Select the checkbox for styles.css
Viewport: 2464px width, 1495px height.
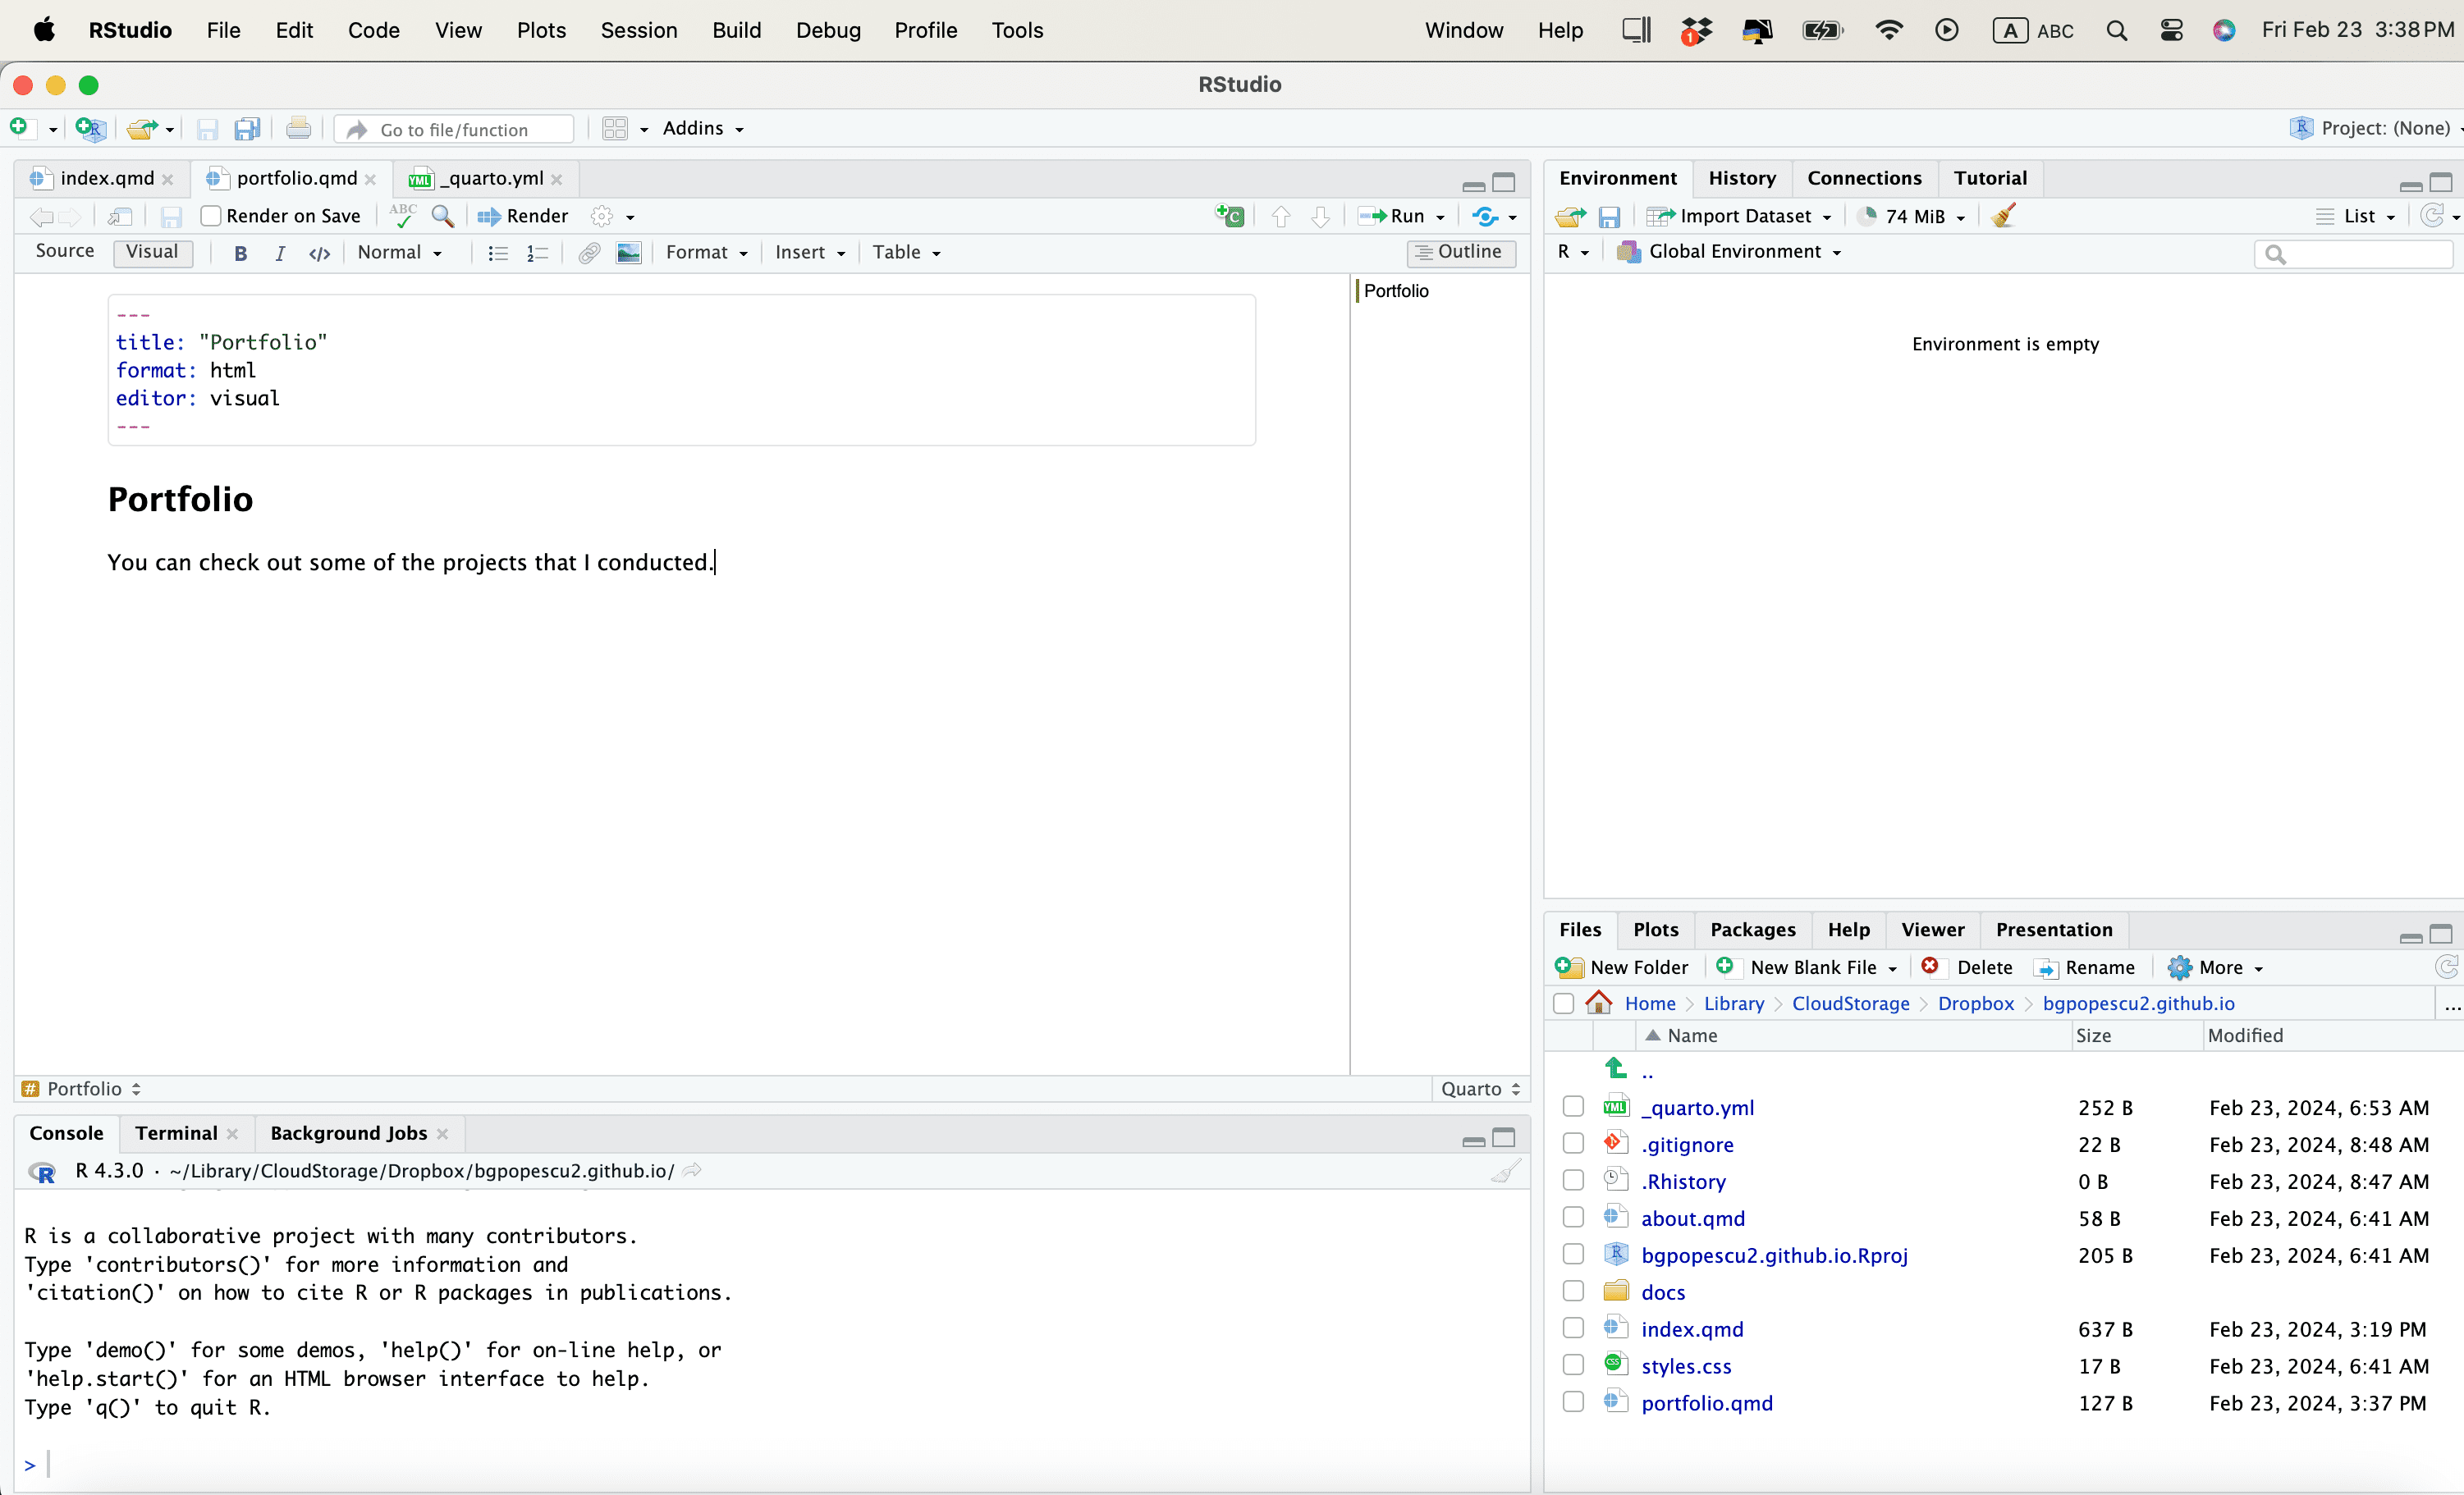pos(1573,1365)
